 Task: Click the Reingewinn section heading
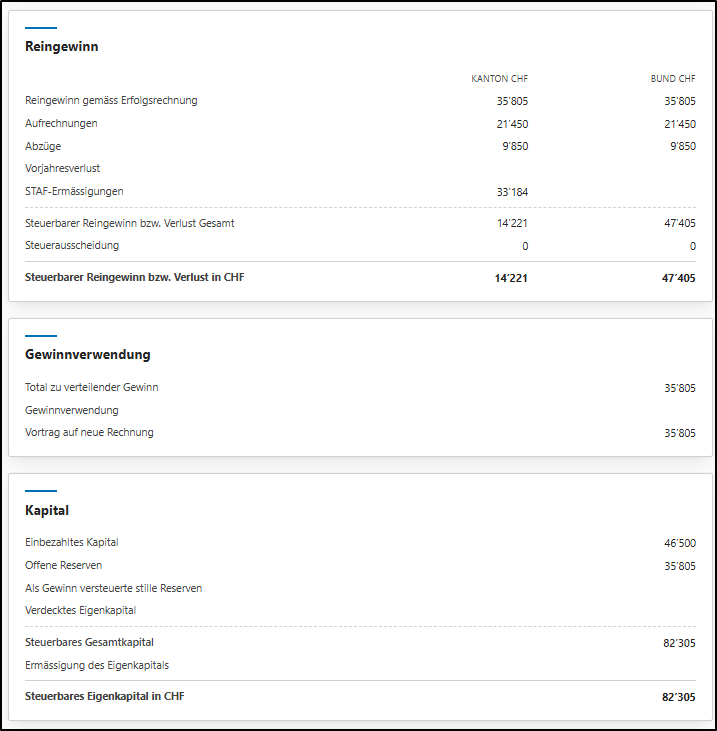click(x=61, y=46)
